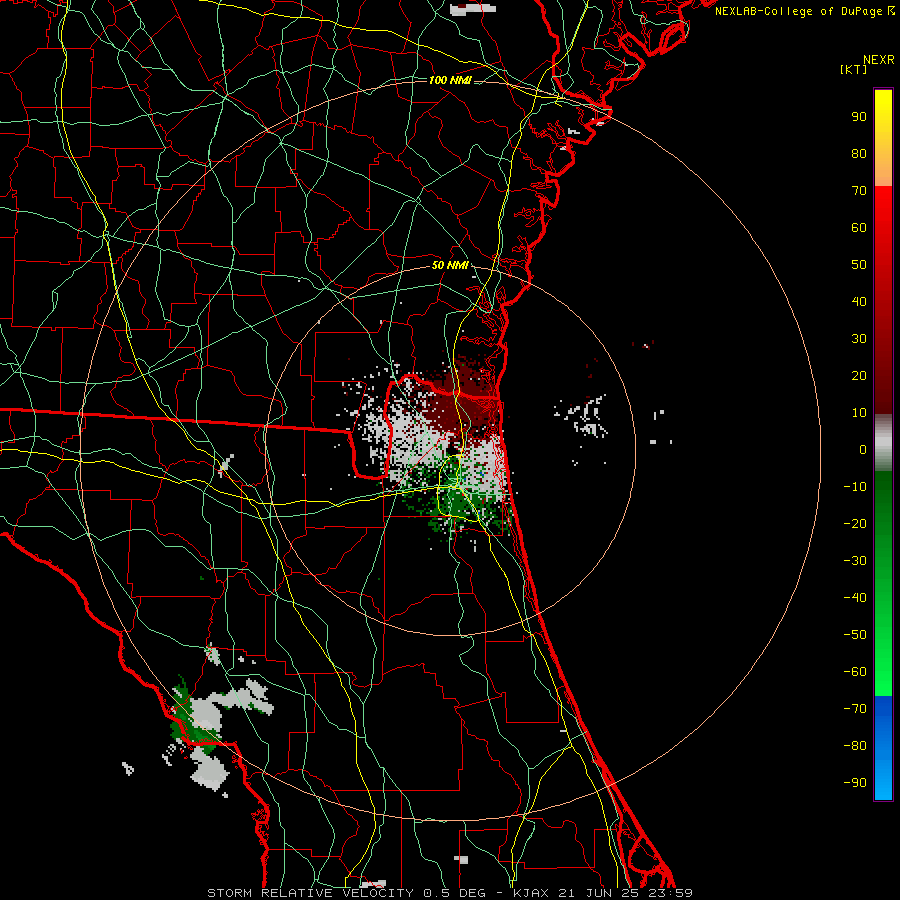The height and width of the screenshot is (900, 900).
Task: Click the -30 value on the velocity scale
Action: click(855, 561)
